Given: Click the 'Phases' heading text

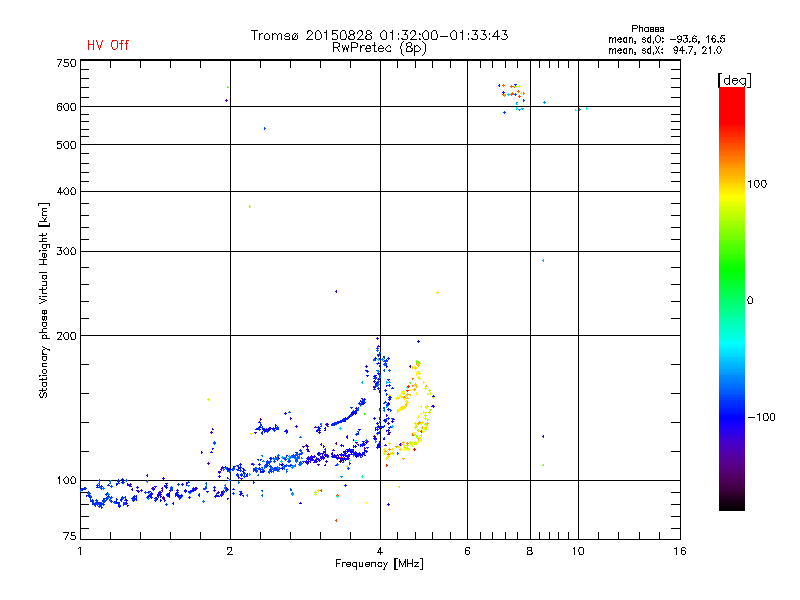Looking at the screenshot, I should (x=647, y=29).
